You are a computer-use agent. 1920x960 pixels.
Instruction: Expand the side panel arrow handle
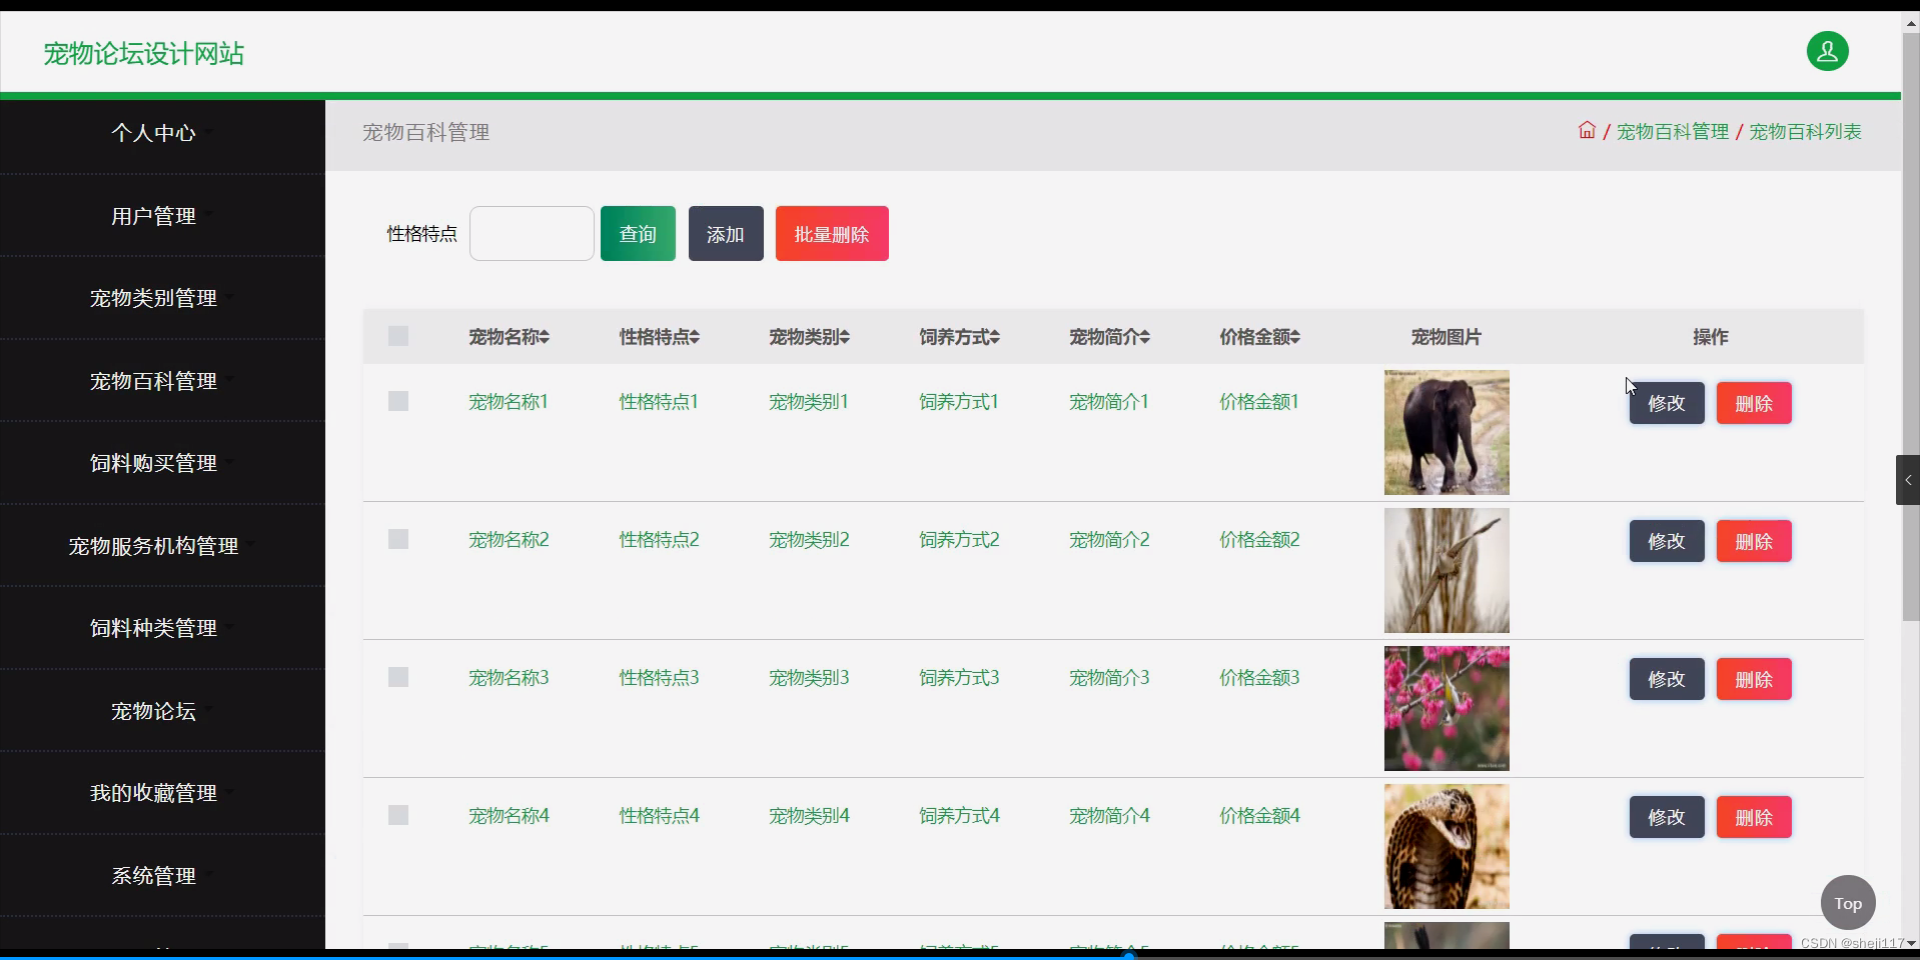(x=1908, y=480)
